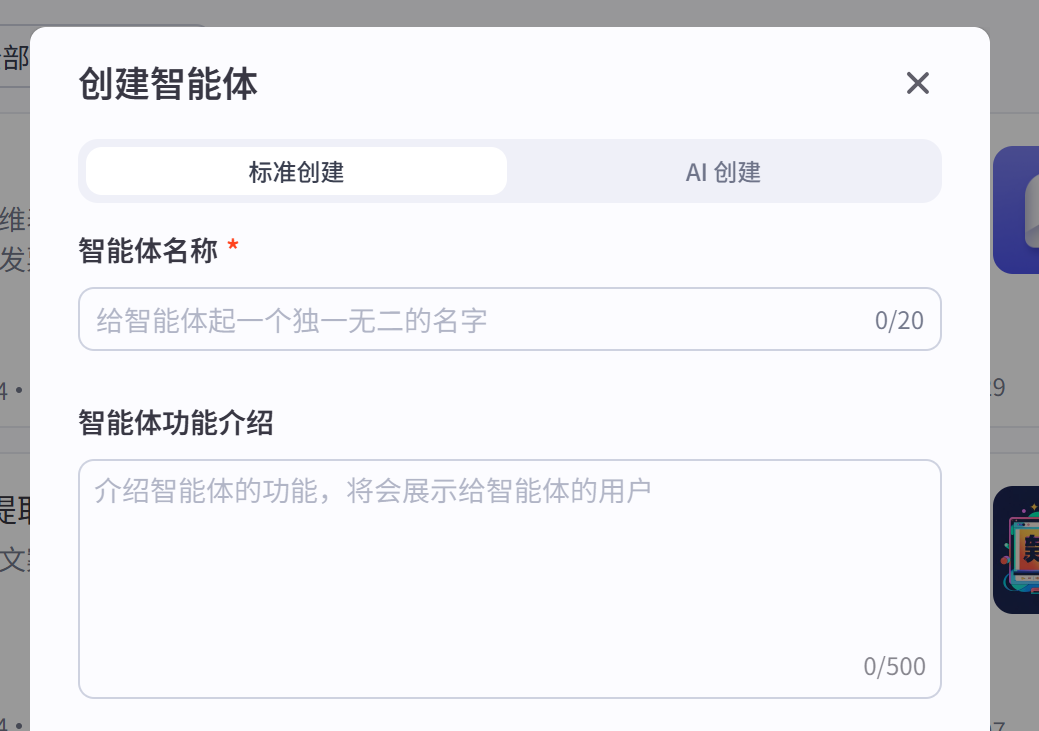Click the 0/500 character counter

tap(895, 666)
